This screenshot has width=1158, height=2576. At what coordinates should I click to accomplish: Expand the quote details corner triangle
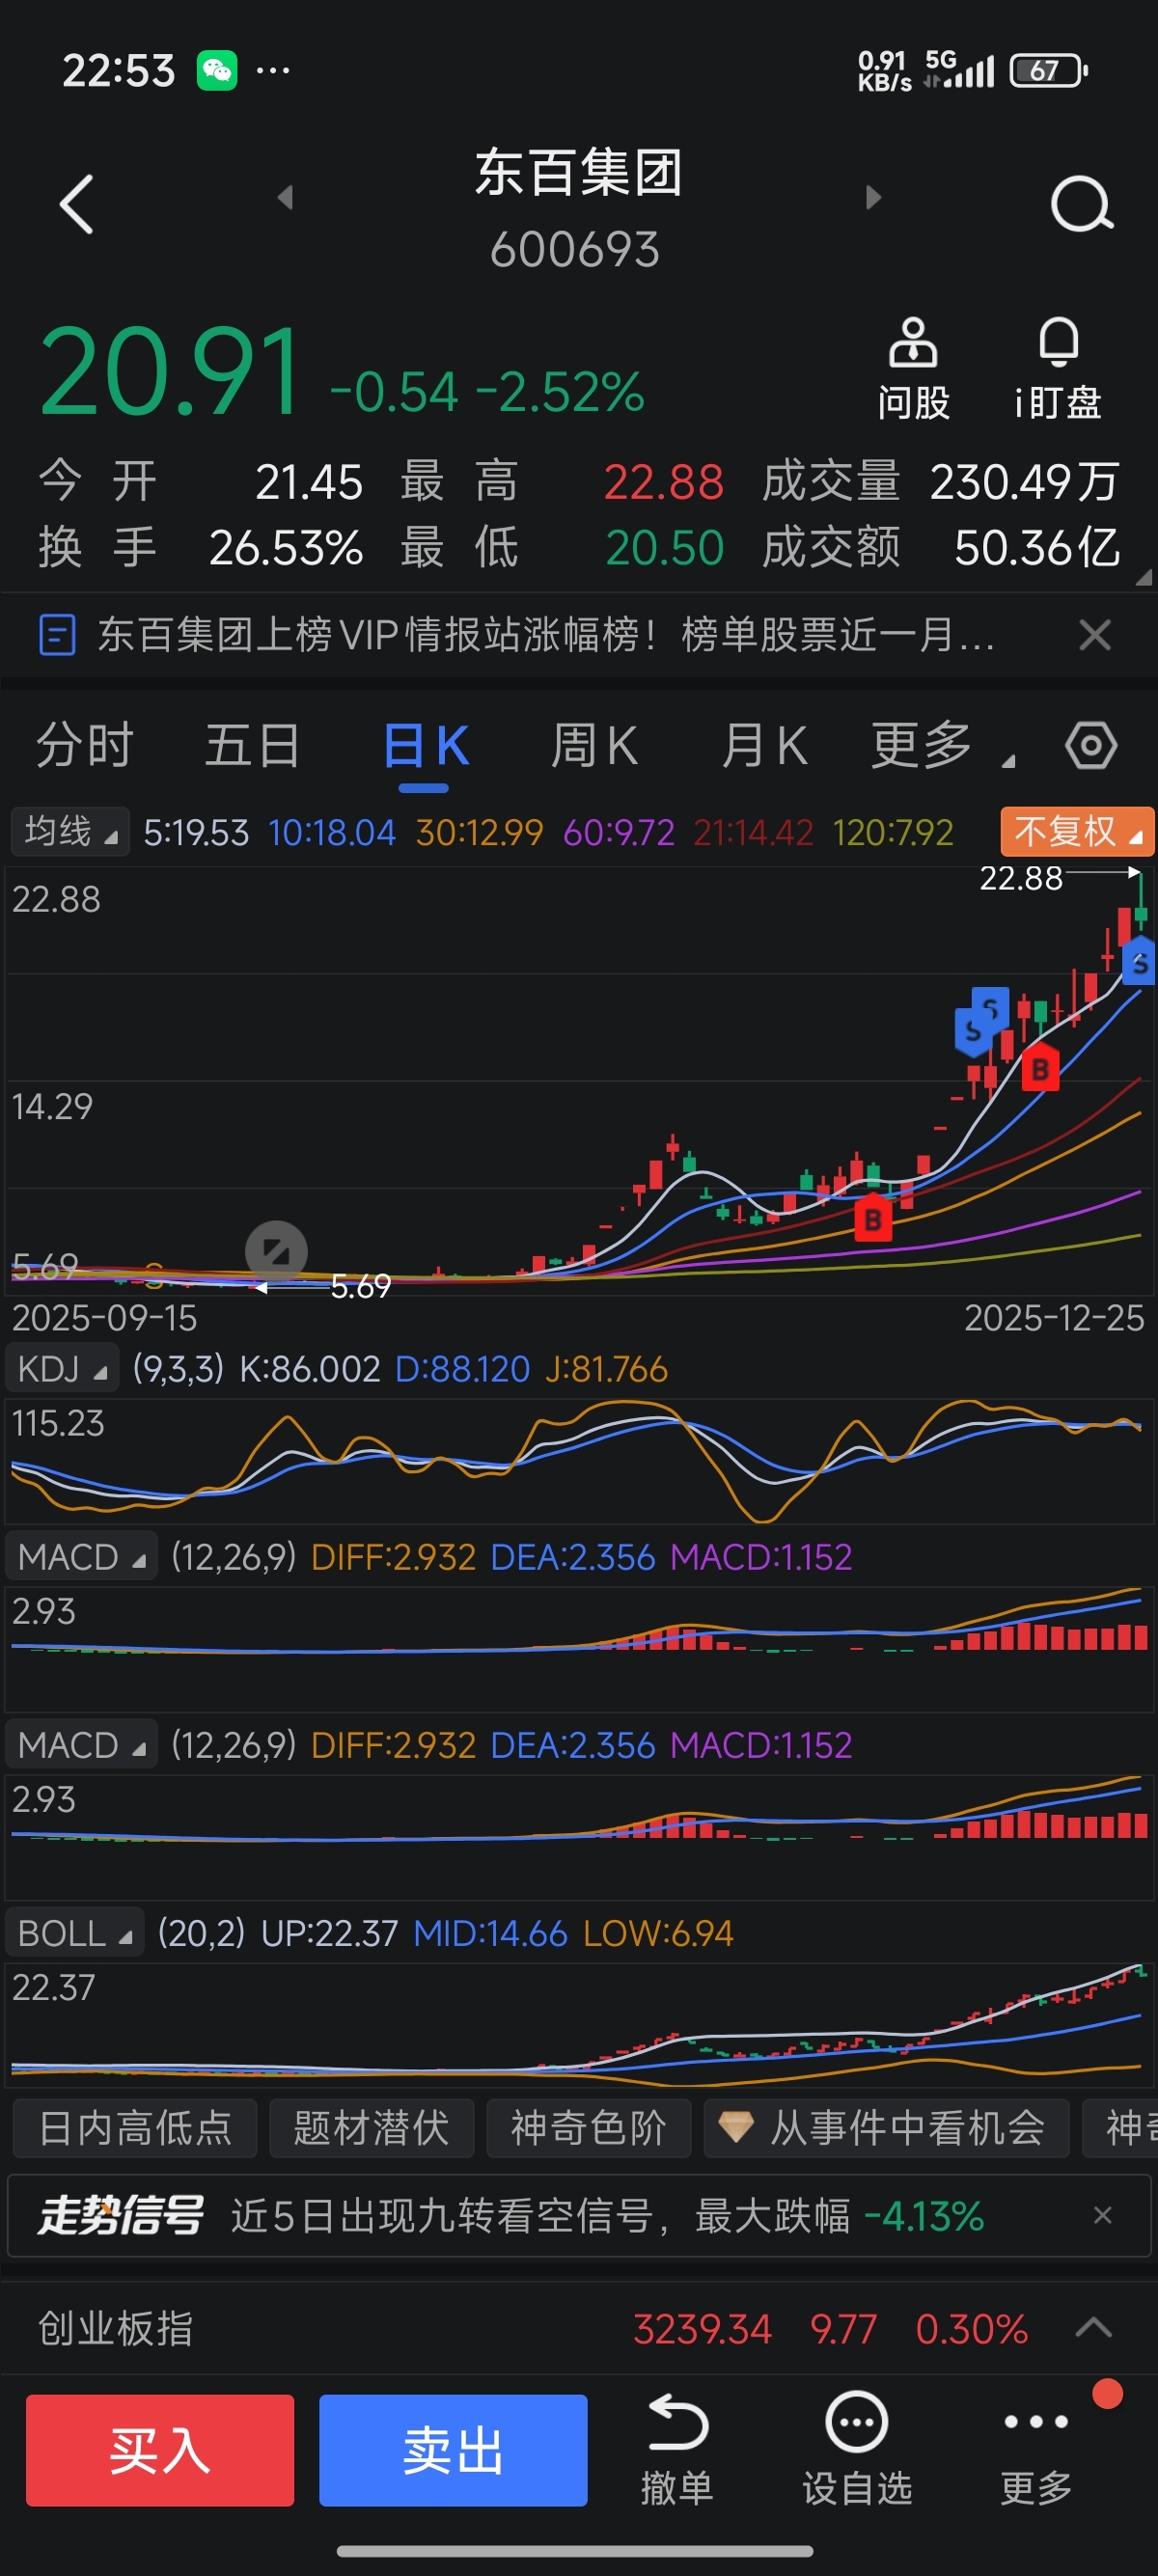click(x=1144, y=577)
